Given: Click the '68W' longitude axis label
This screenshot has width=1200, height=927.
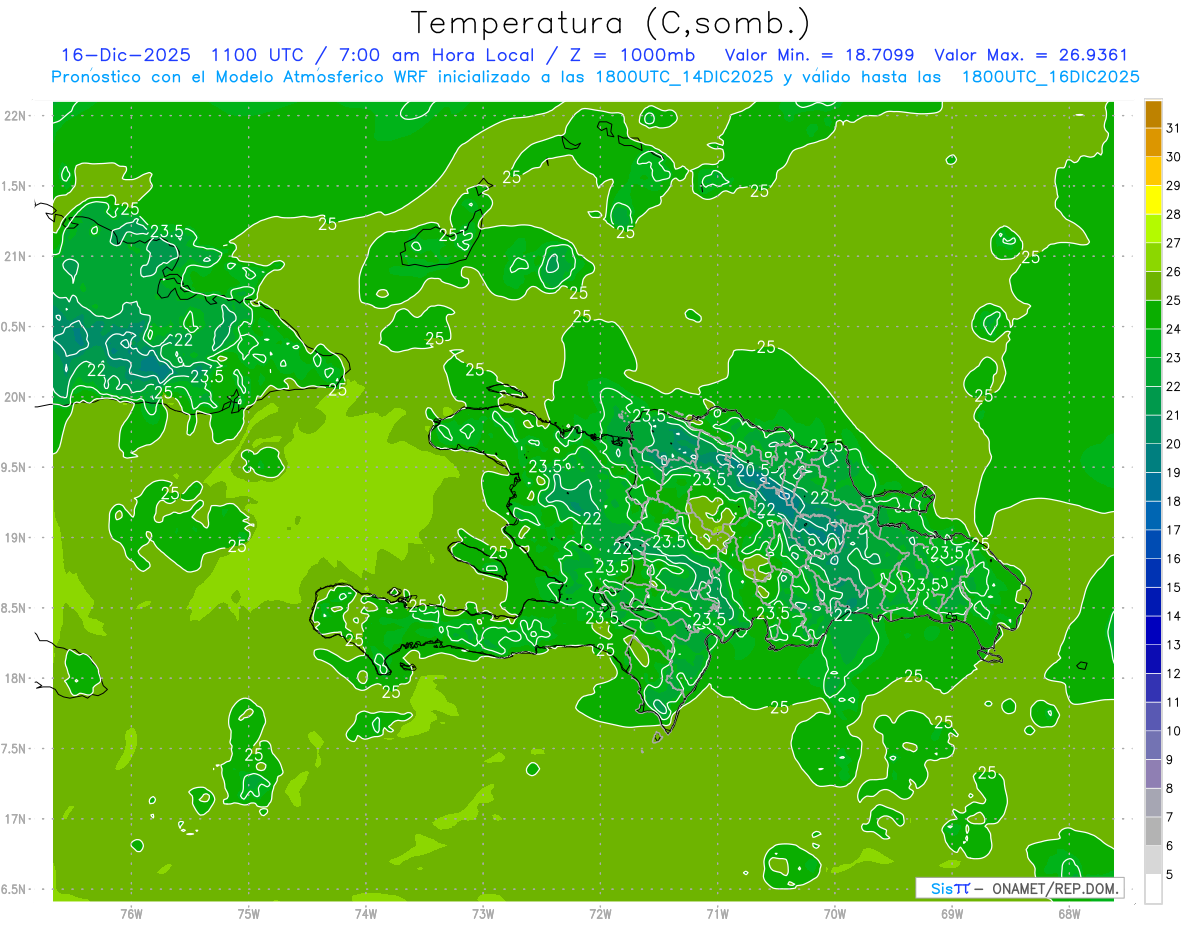Looking at the screenshot, I should (1068, 913).
